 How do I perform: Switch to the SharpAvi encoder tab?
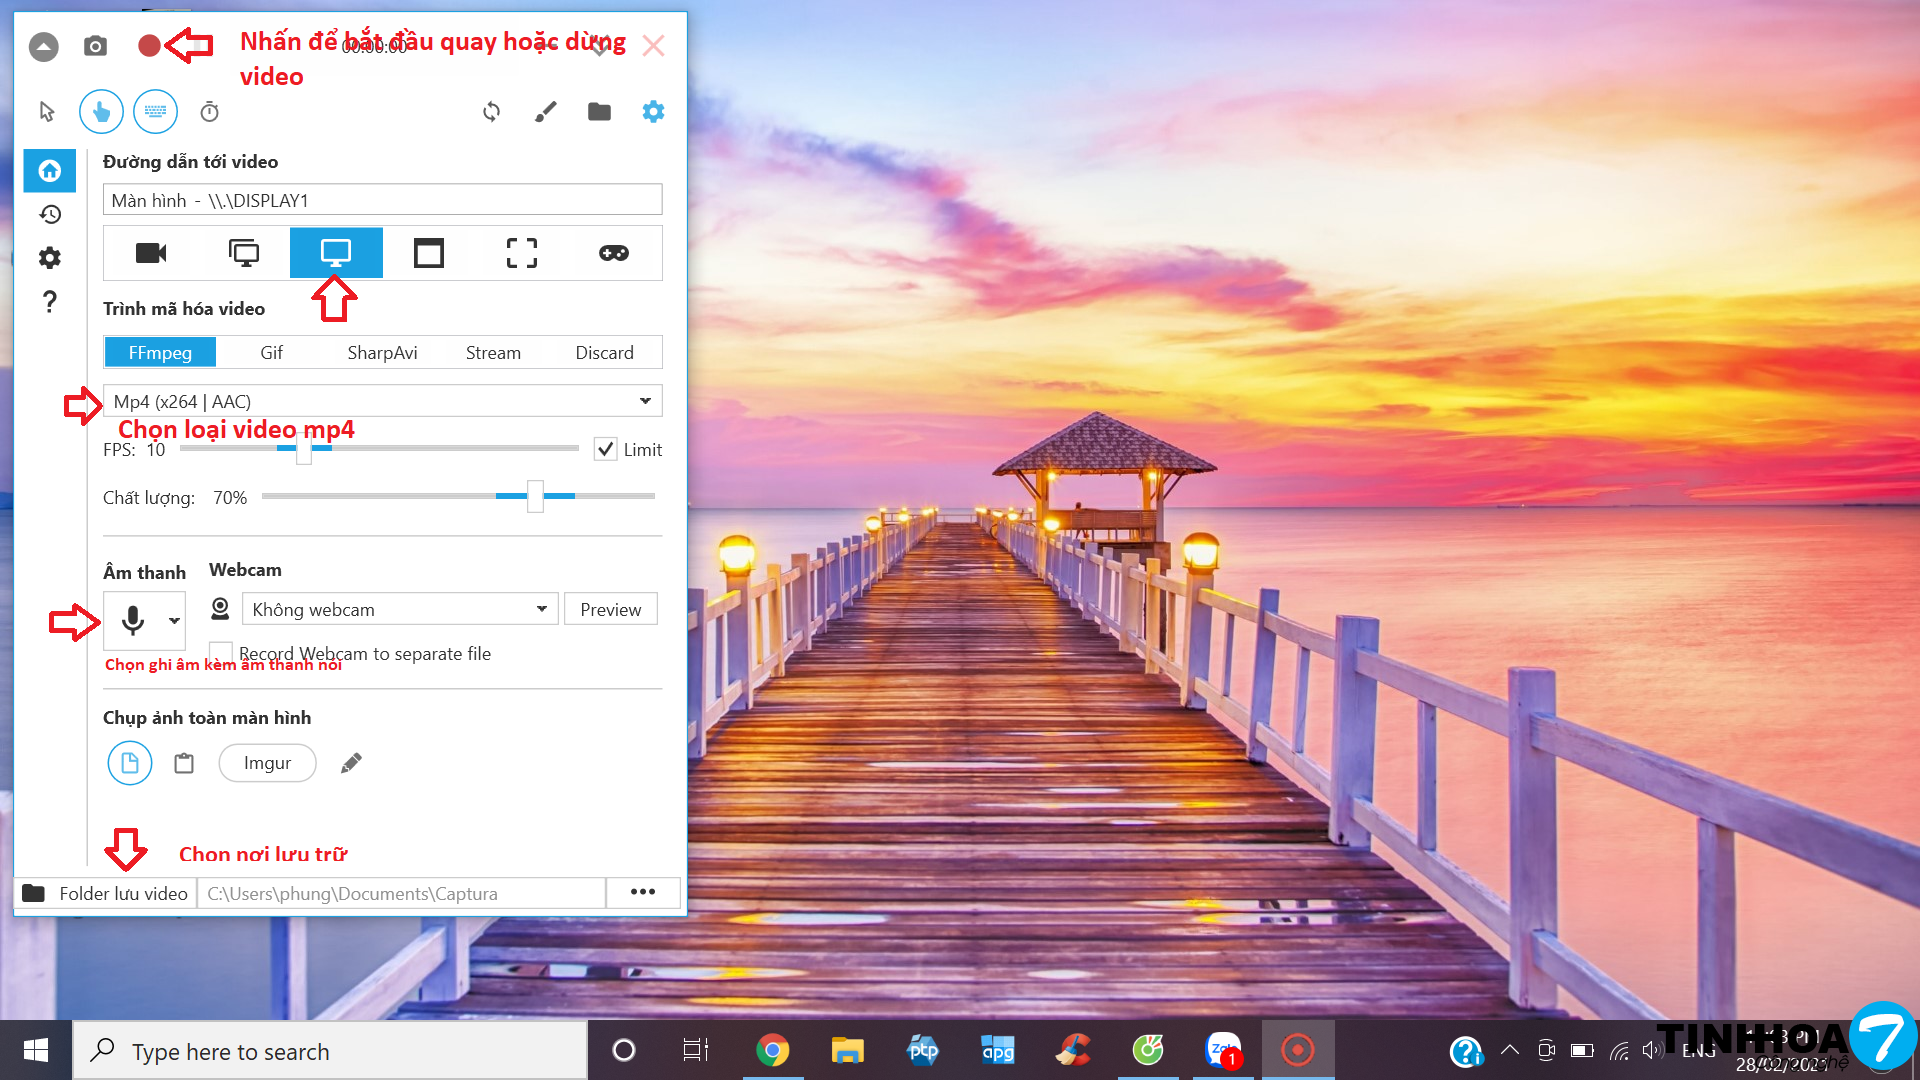(x=382, y=352)
